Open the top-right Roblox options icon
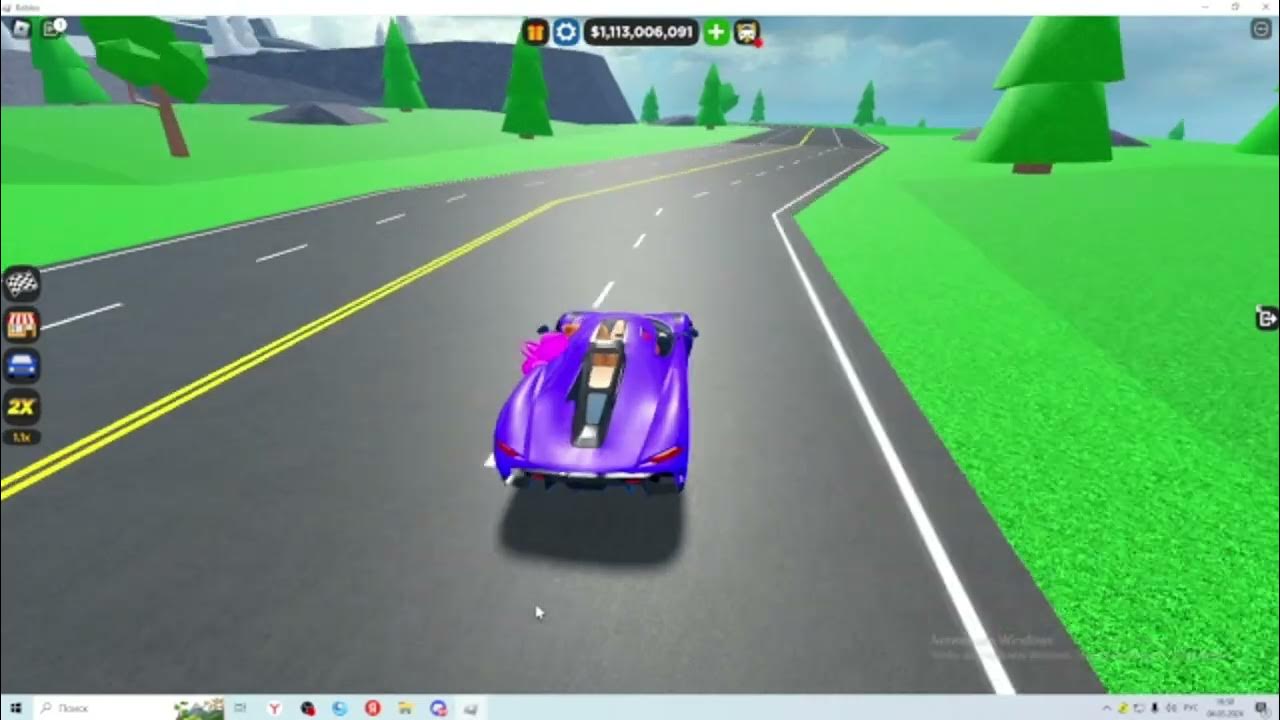1280x720 pixels. (x=1261, y=29)
